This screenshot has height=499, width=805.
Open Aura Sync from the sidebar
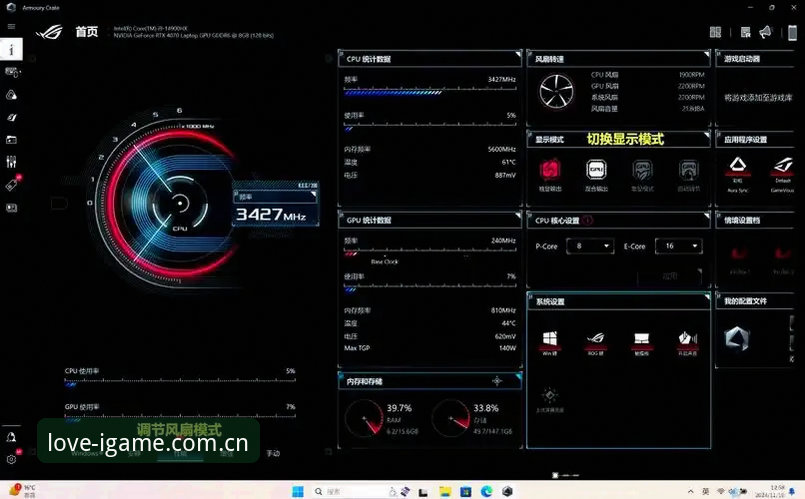point(11,95)
